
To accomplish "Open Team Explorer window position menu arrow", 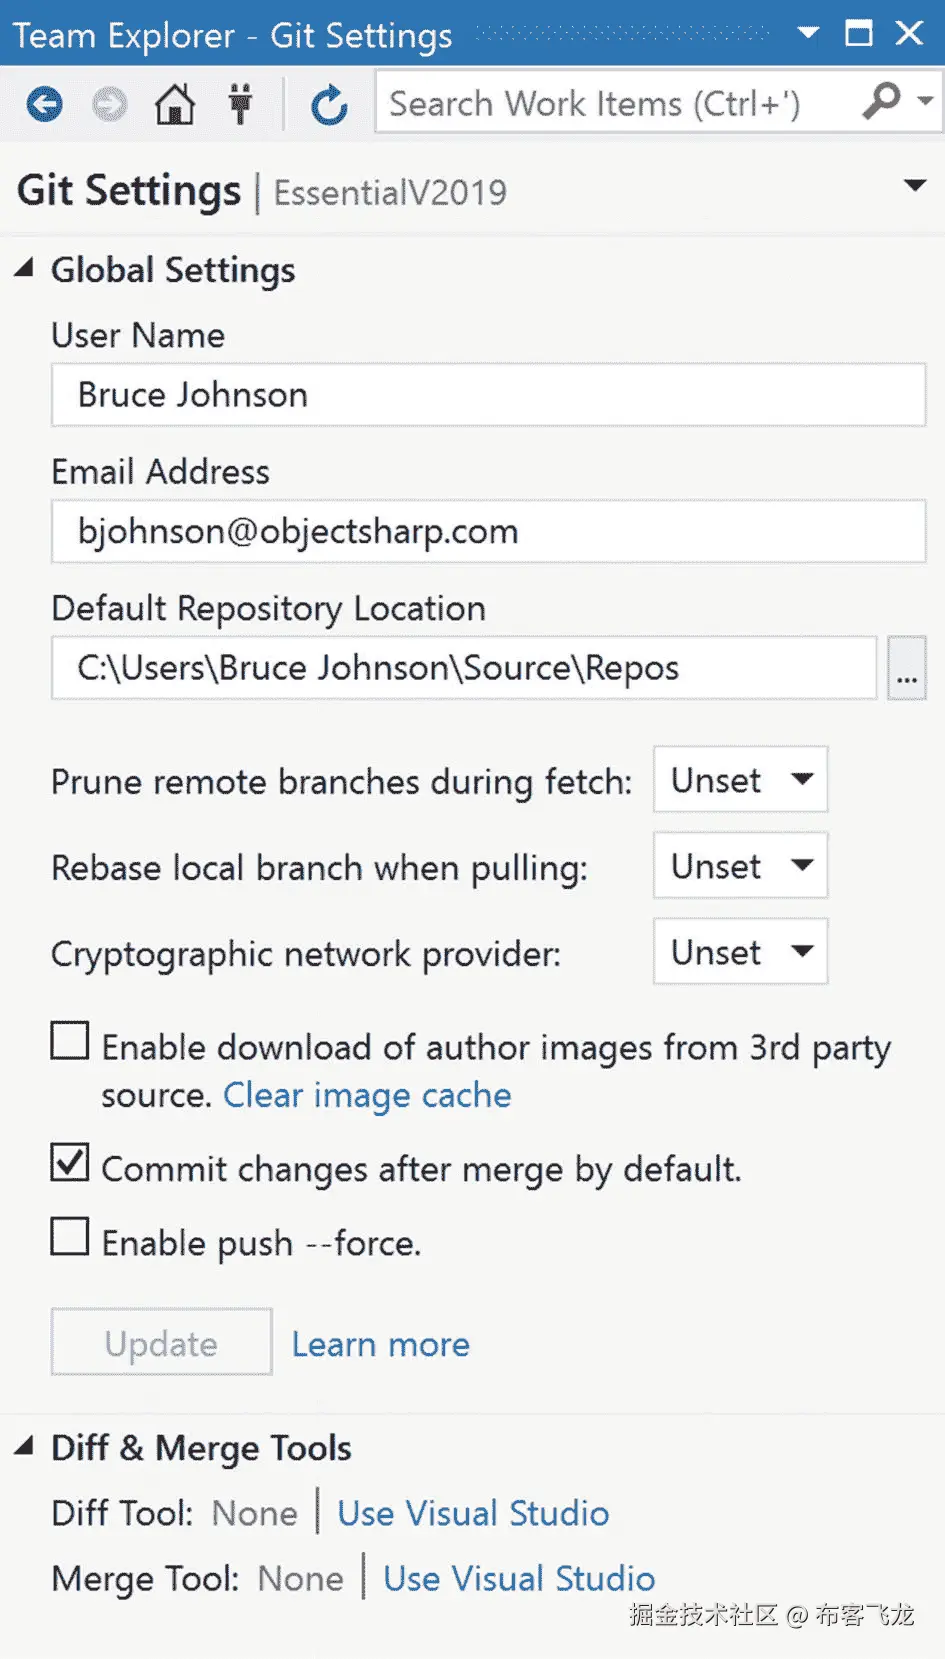I will (808, 34).
